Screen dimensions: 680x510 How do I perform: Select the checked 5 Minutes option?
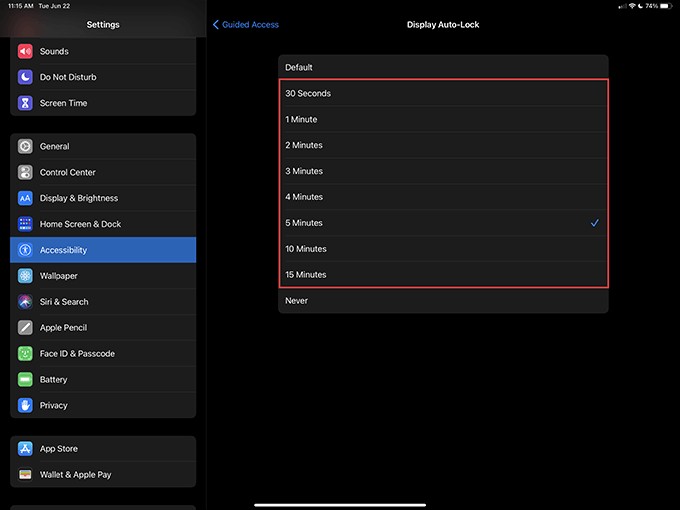tap(443, 223)
